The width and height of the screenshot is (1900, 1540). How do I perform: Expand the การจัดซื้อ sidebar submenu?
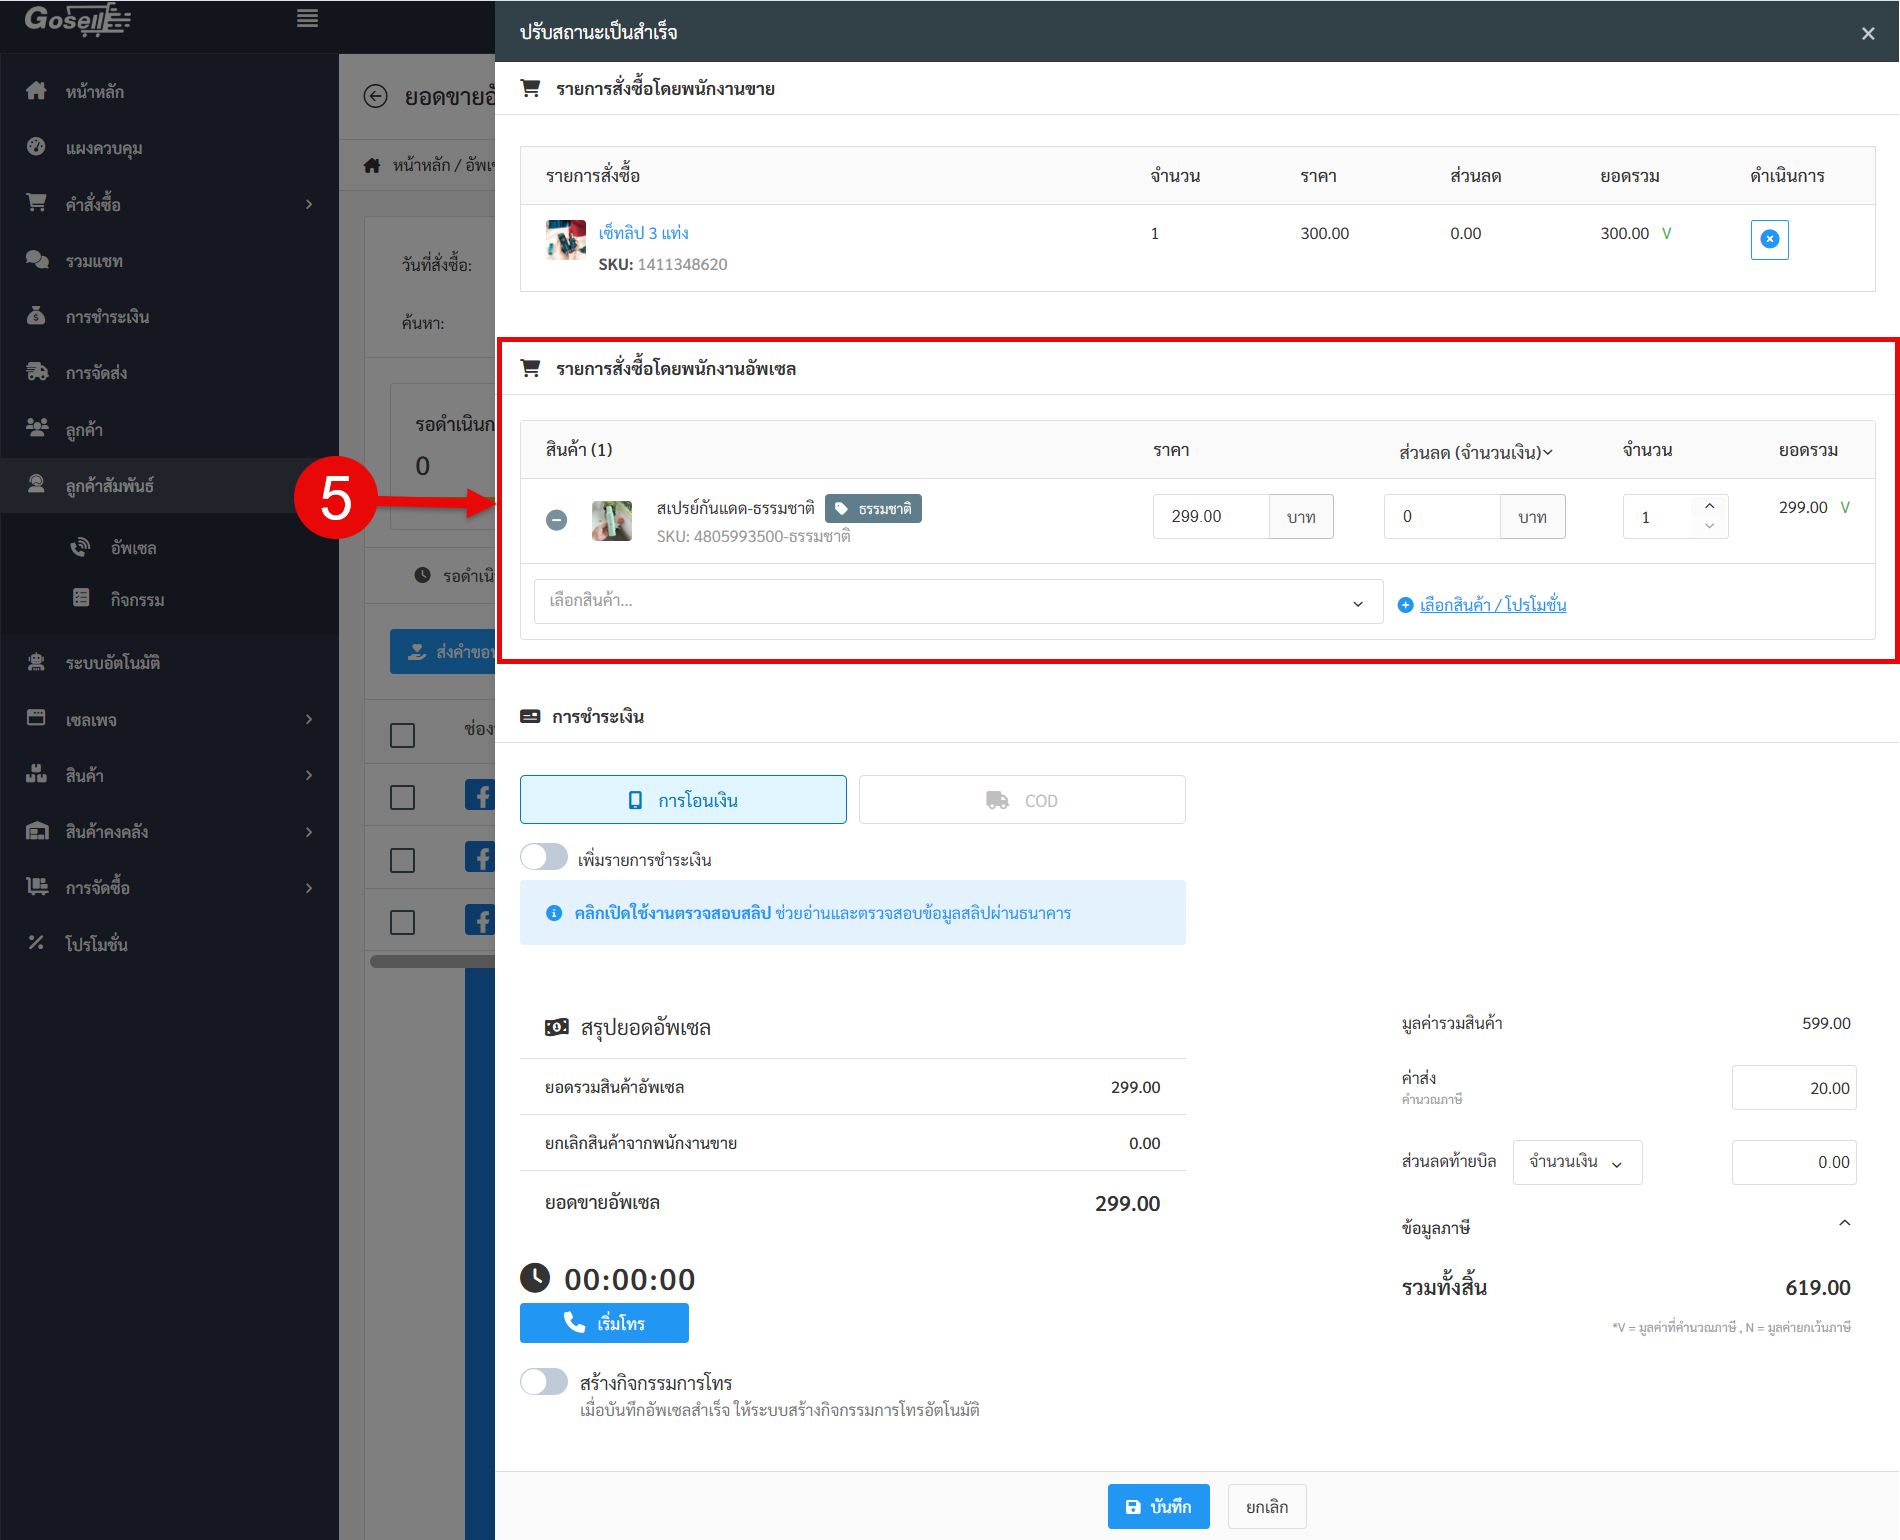coord(309,888)
